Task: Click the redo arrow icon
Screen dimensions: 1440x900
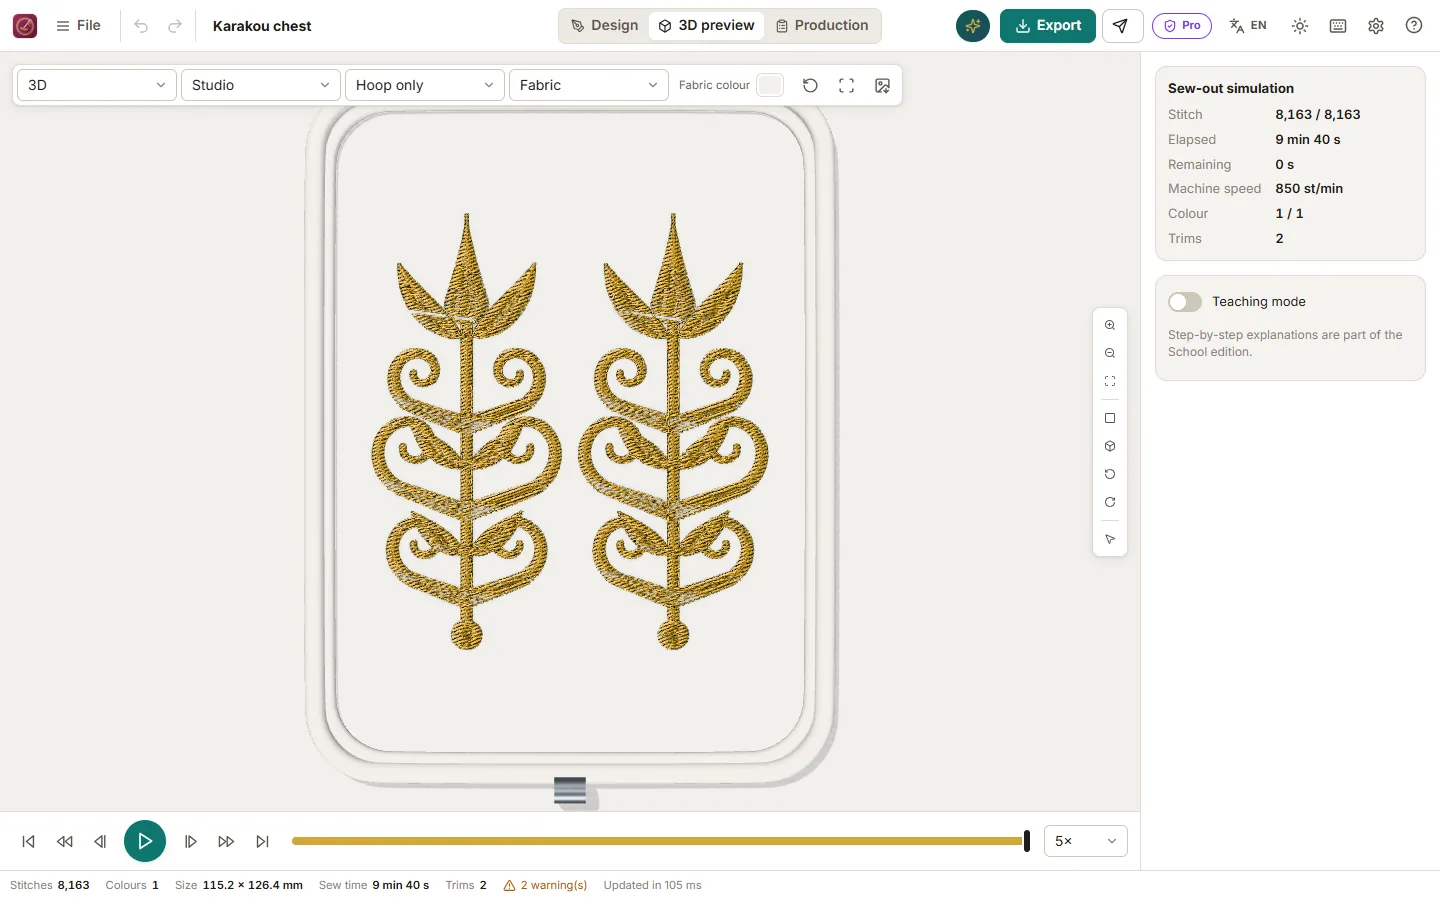Action: pyautogui.click(x=175, y=26)
